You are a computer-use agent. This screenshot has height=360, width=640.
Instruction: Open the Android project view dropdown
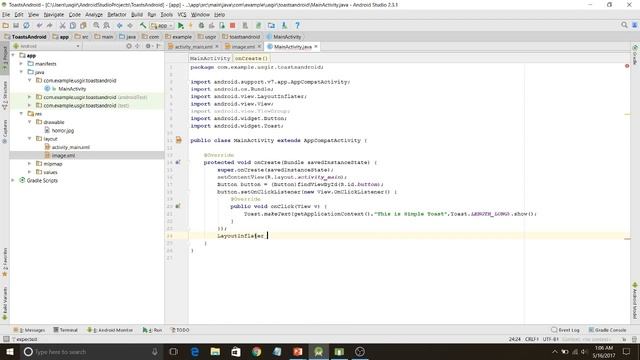tap(46, 46)
